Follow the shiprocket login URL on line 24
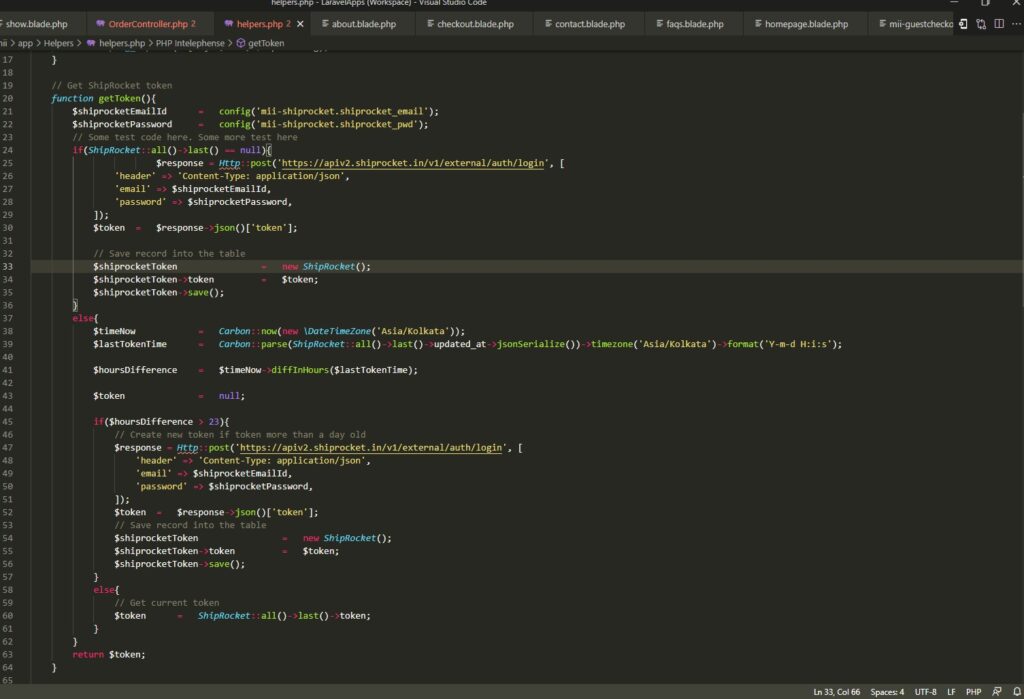 pyautogui.click(x=415, y=163)
